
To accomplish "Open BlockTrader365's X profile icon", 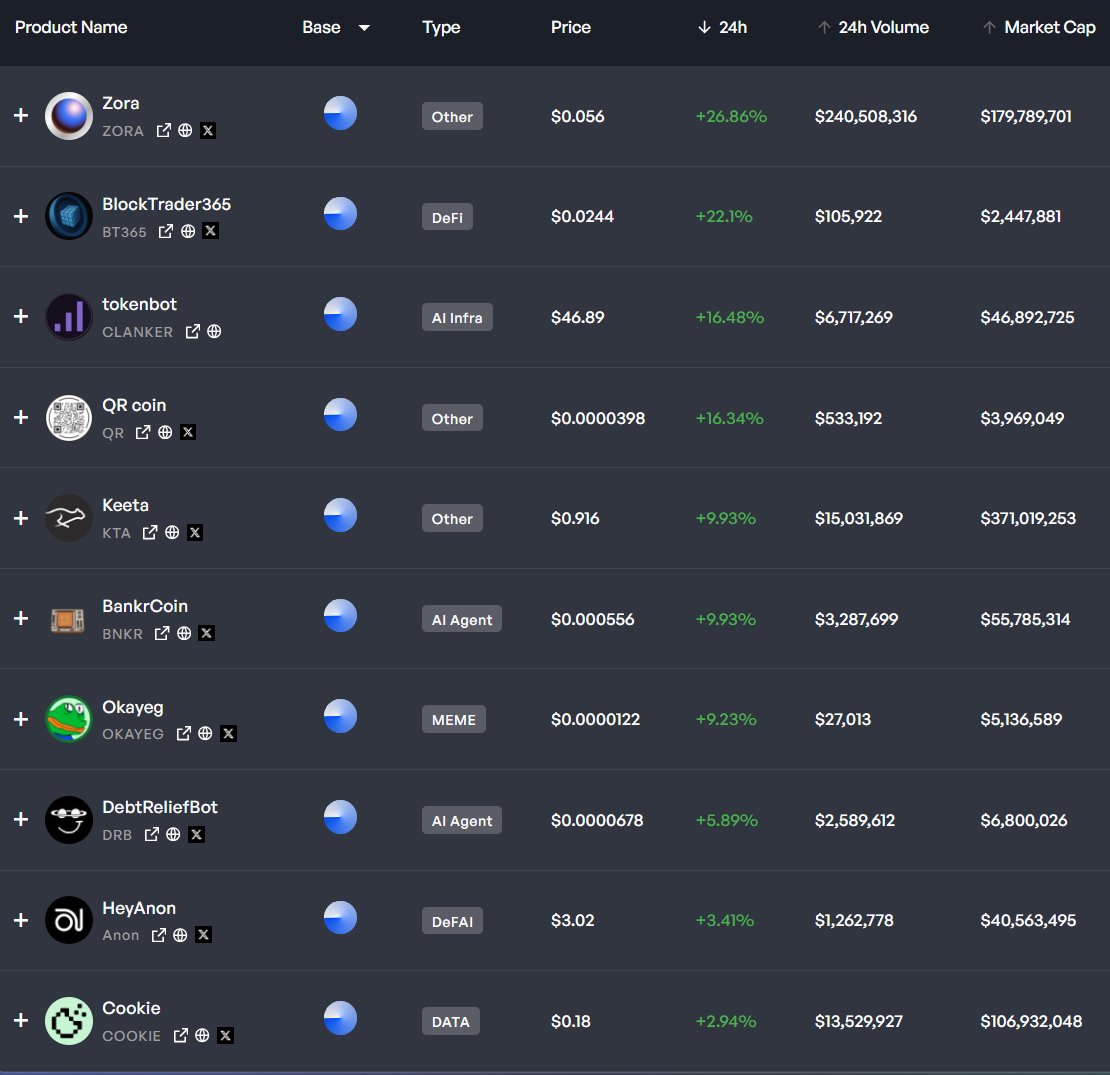I will pyautogui.click(x=210, y=231).
